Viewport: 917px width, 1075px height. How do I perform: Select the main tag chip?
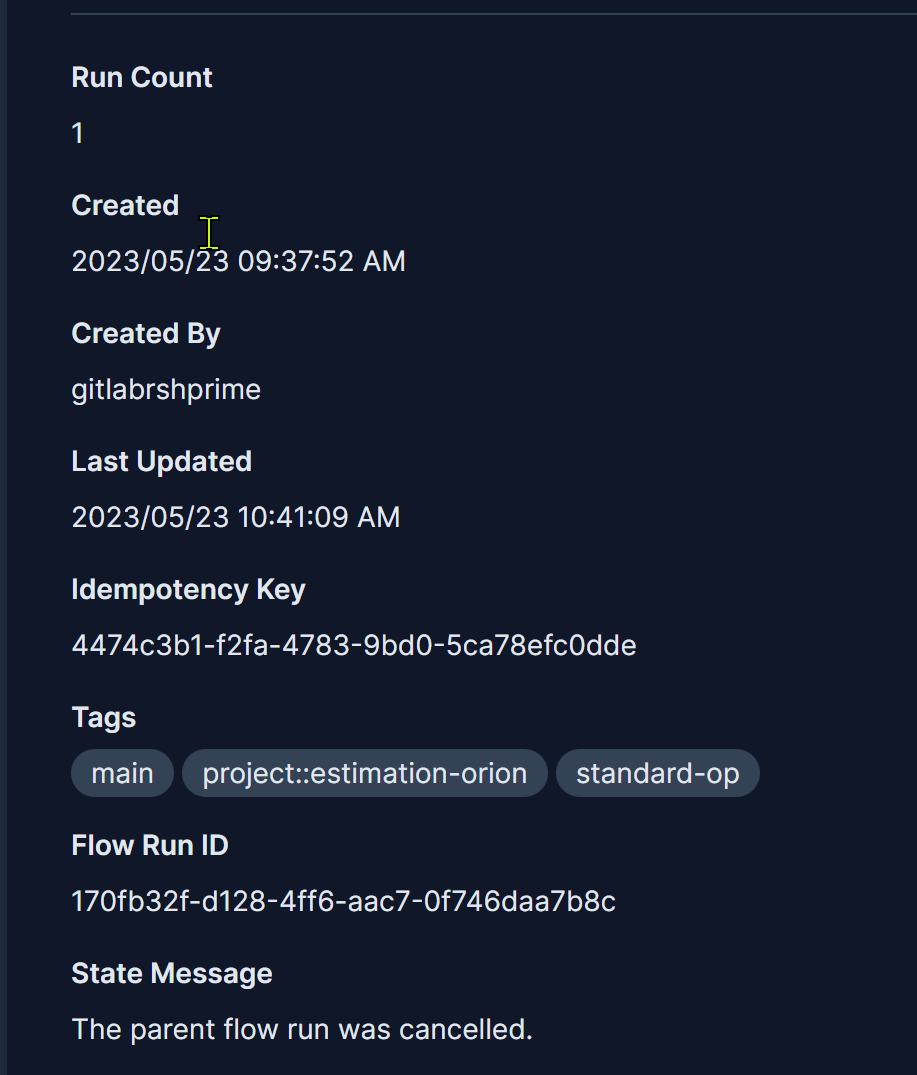tap(122, 772)
